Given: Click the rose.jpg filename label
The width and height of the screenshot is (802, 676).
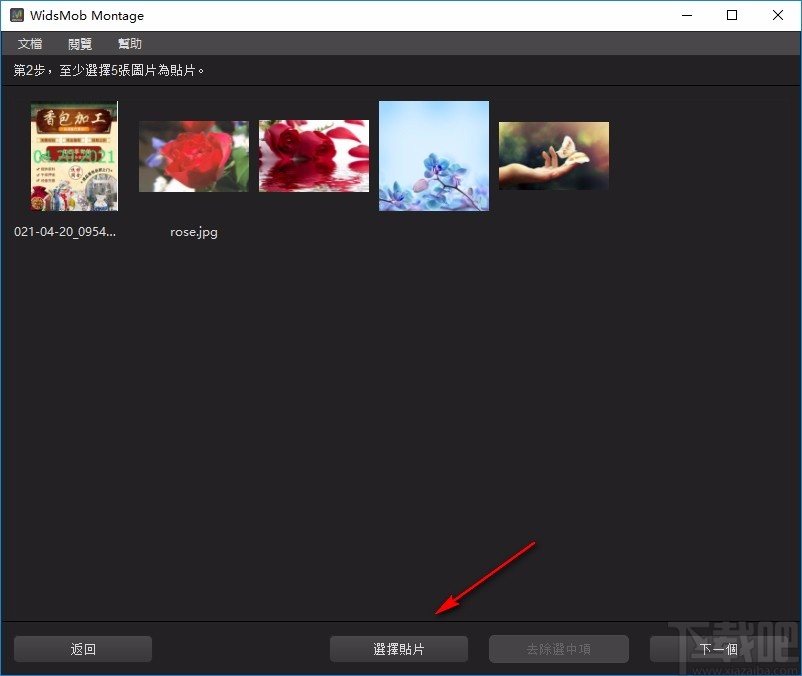Looking at the screenshot, I should [x=193, y=231].
